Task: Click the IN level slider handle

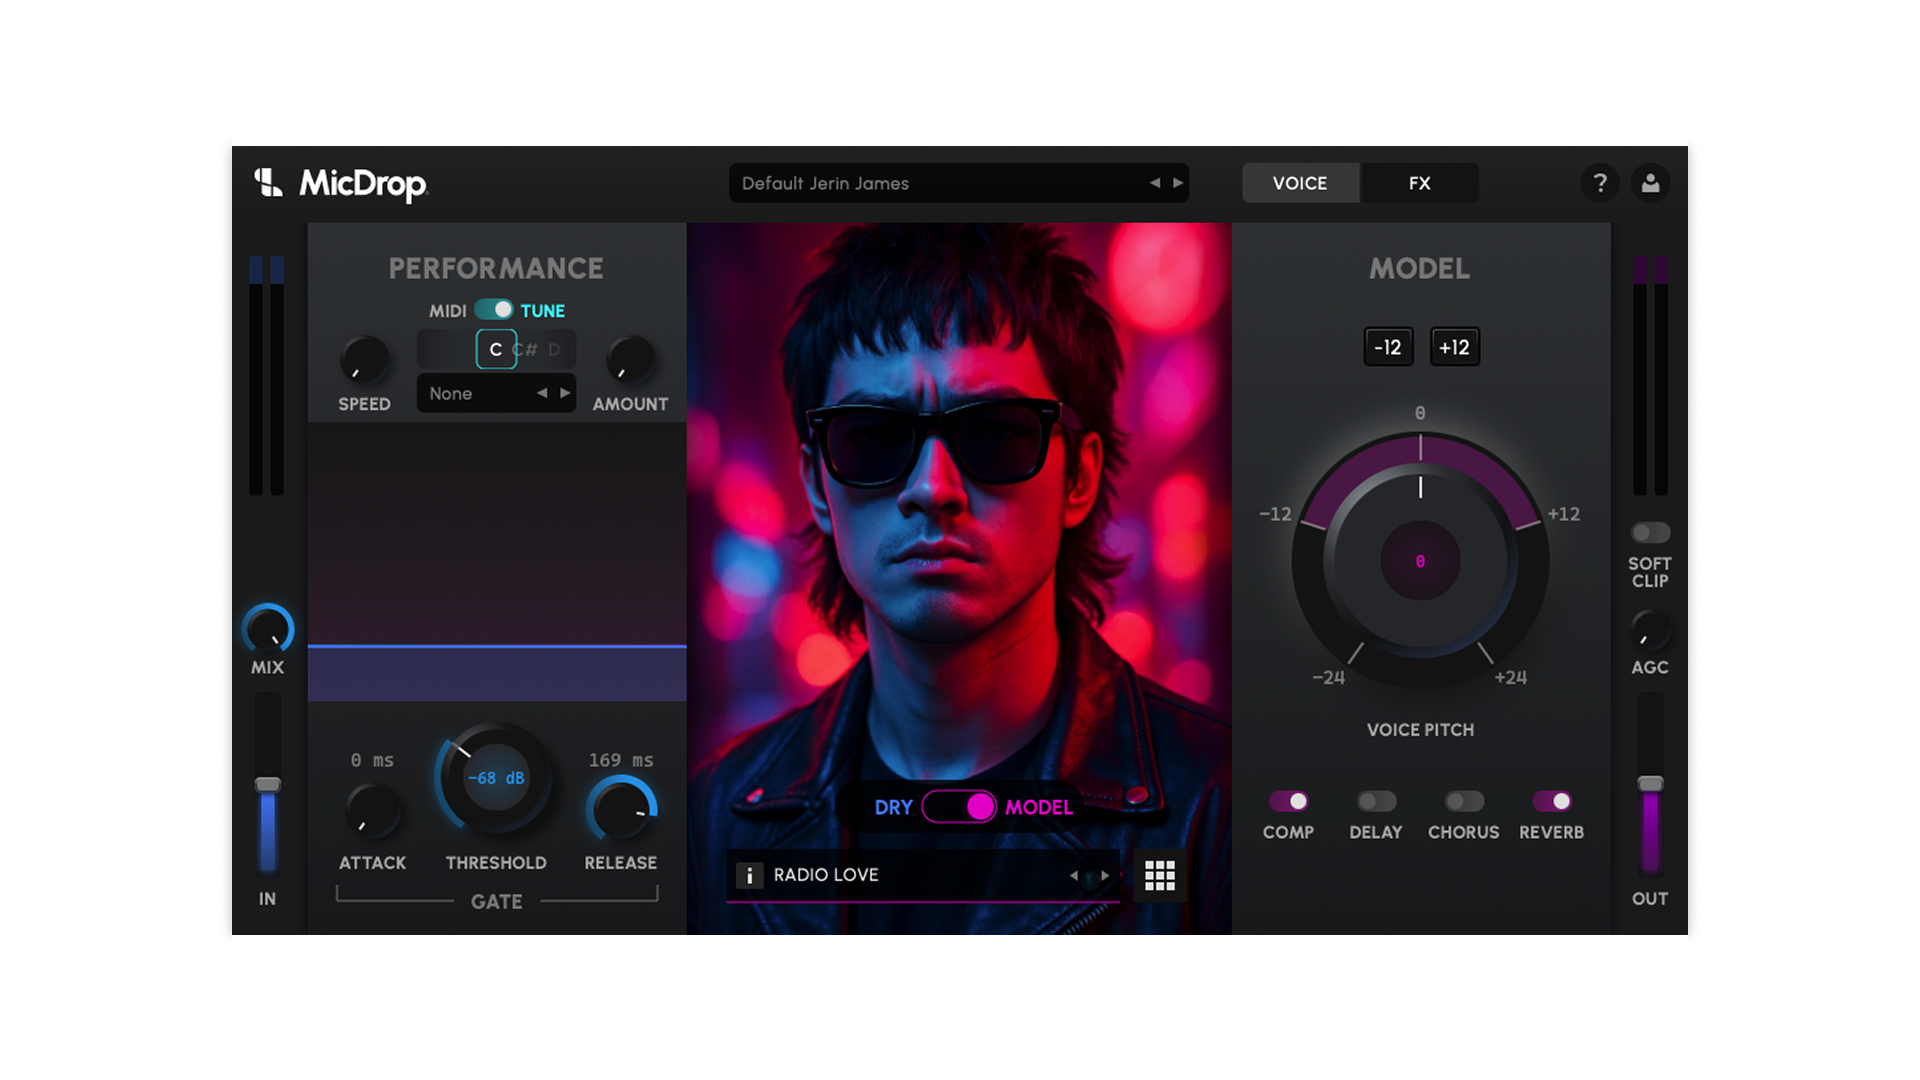Action: (x=267, y=785)
